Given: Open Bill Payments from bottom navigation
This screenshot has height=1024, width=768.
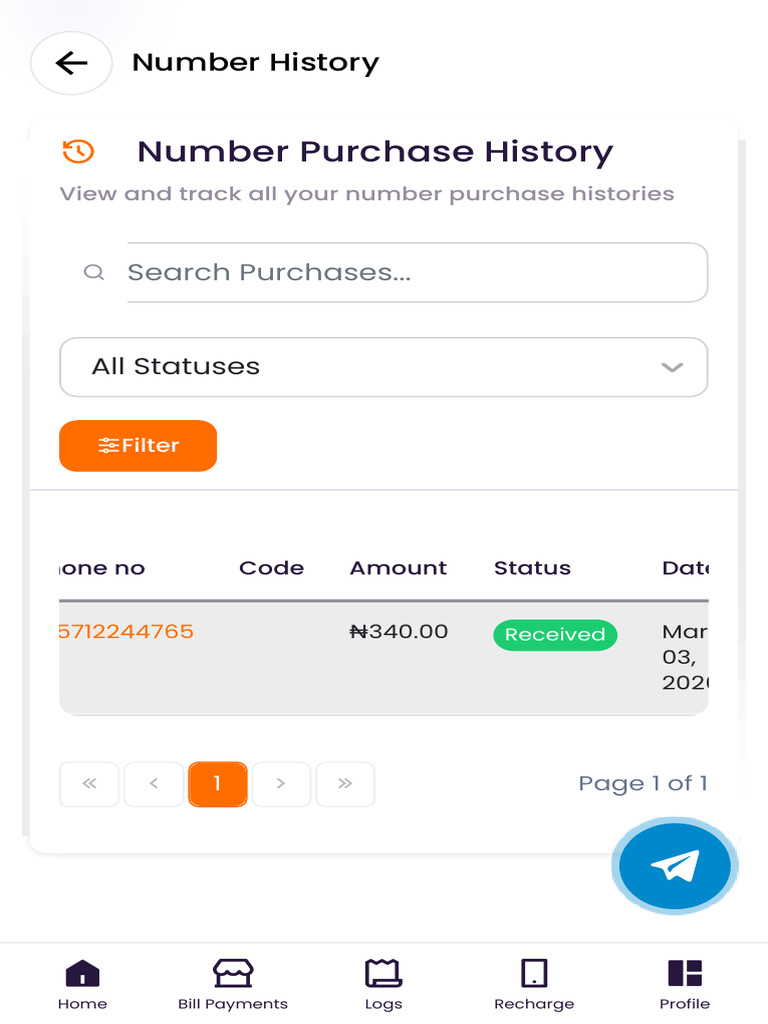Looking at the screenshot, I should [x=232, y=984].
